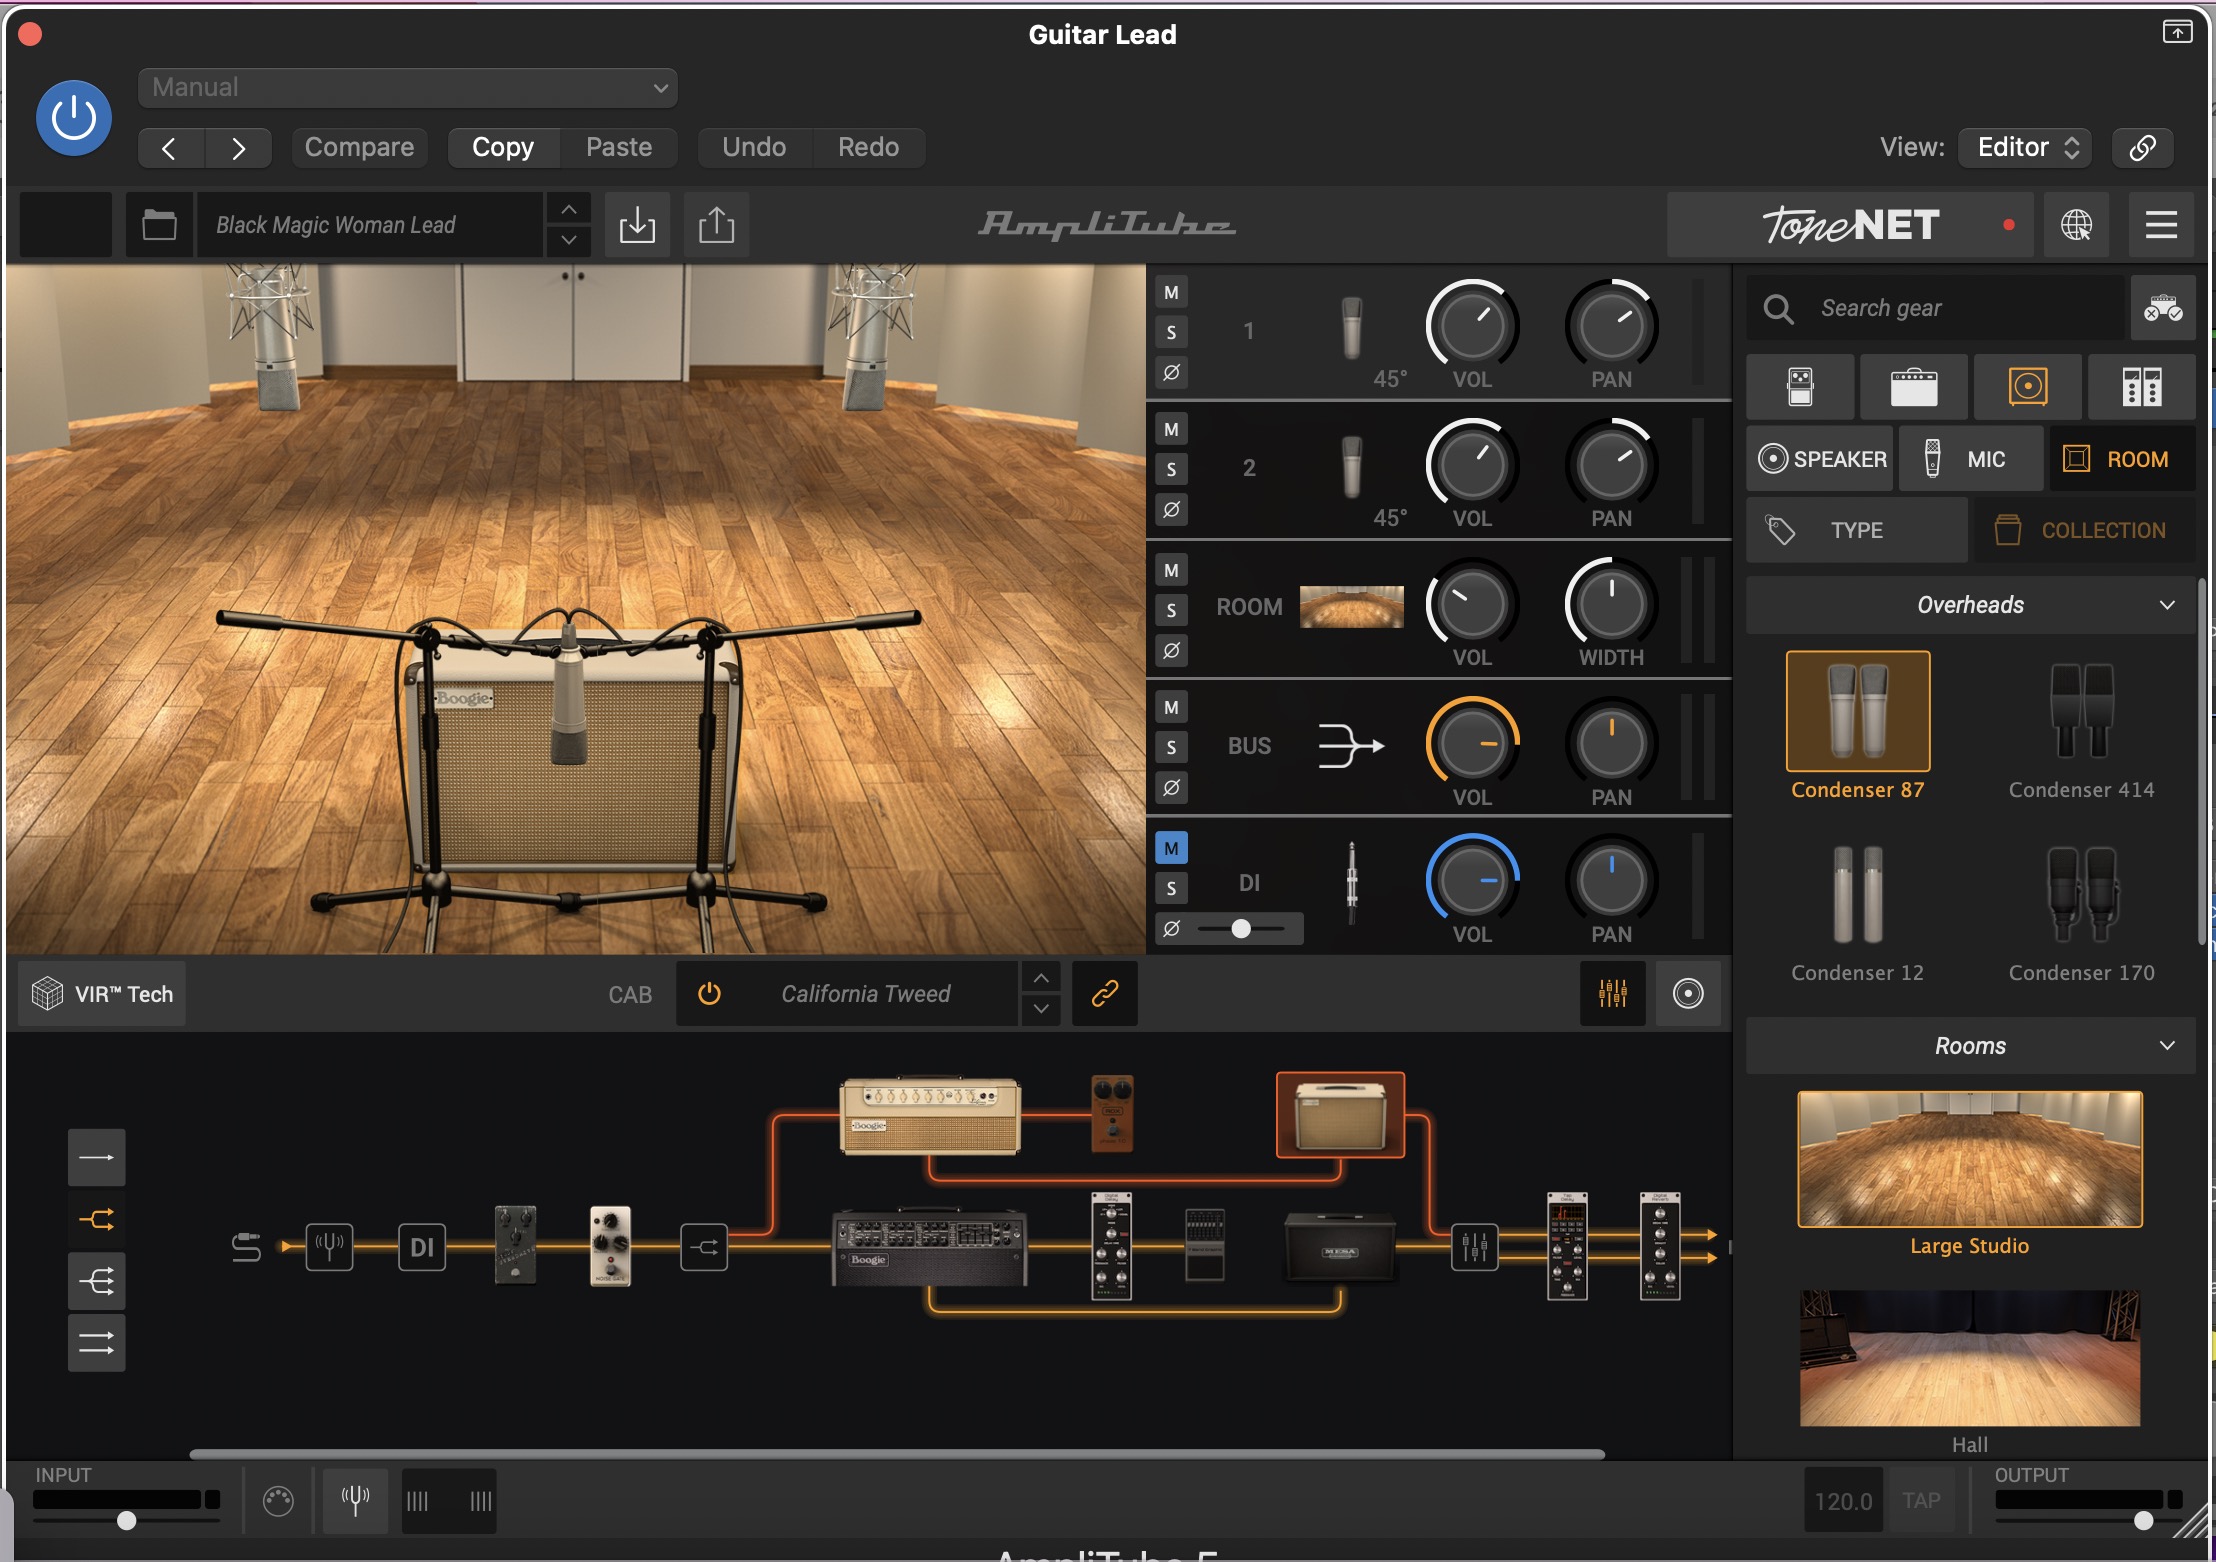The image size is (2216, 1562).
Task: Switch to the SPEAKER tab
Action: click(1821, 459)
